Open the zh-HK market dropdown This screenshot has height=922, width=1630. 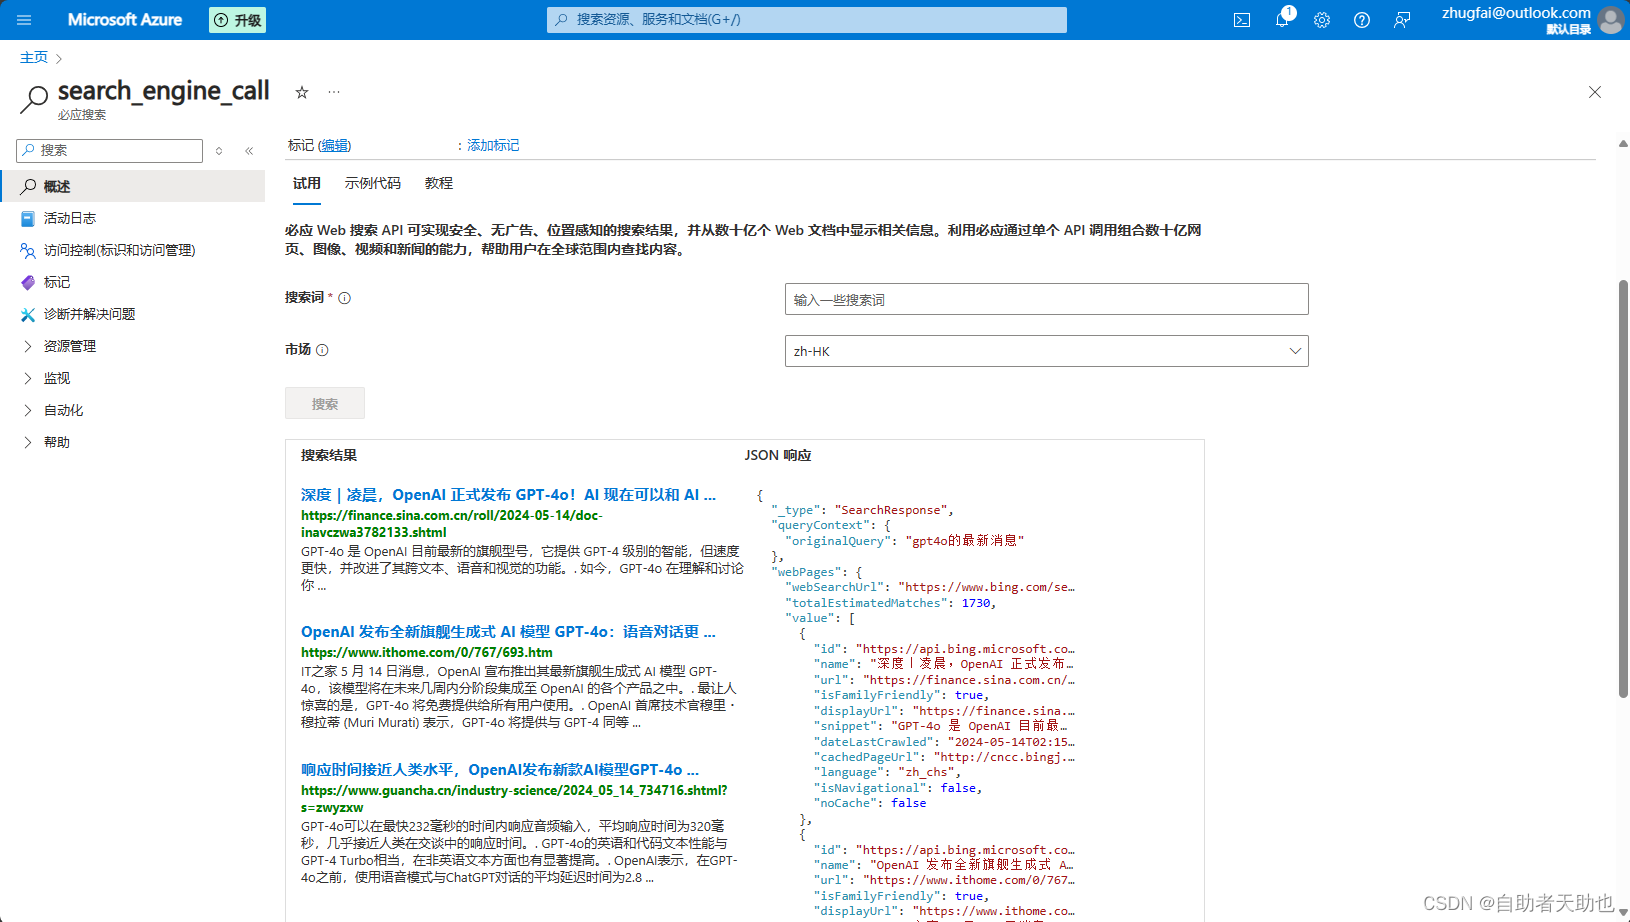1046,351
